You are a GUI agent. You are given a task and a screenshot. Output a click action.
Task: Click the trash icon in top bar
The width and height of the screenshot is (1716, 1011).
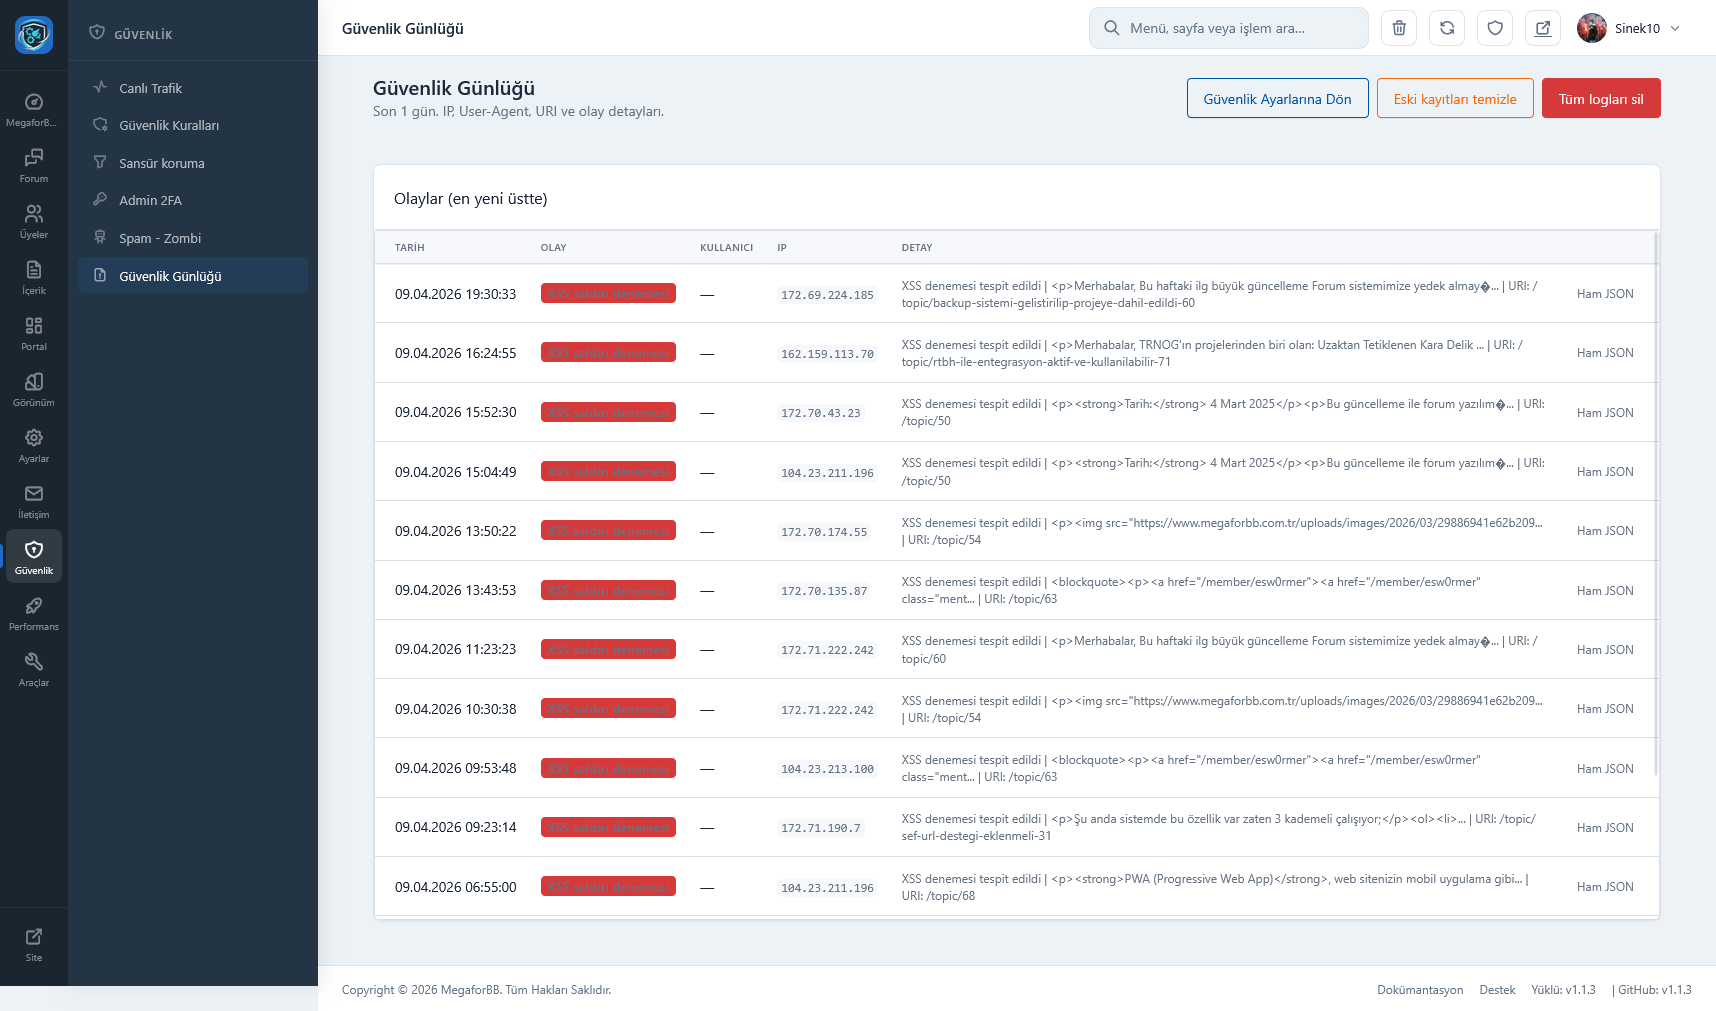click(x=1399, y=28)
